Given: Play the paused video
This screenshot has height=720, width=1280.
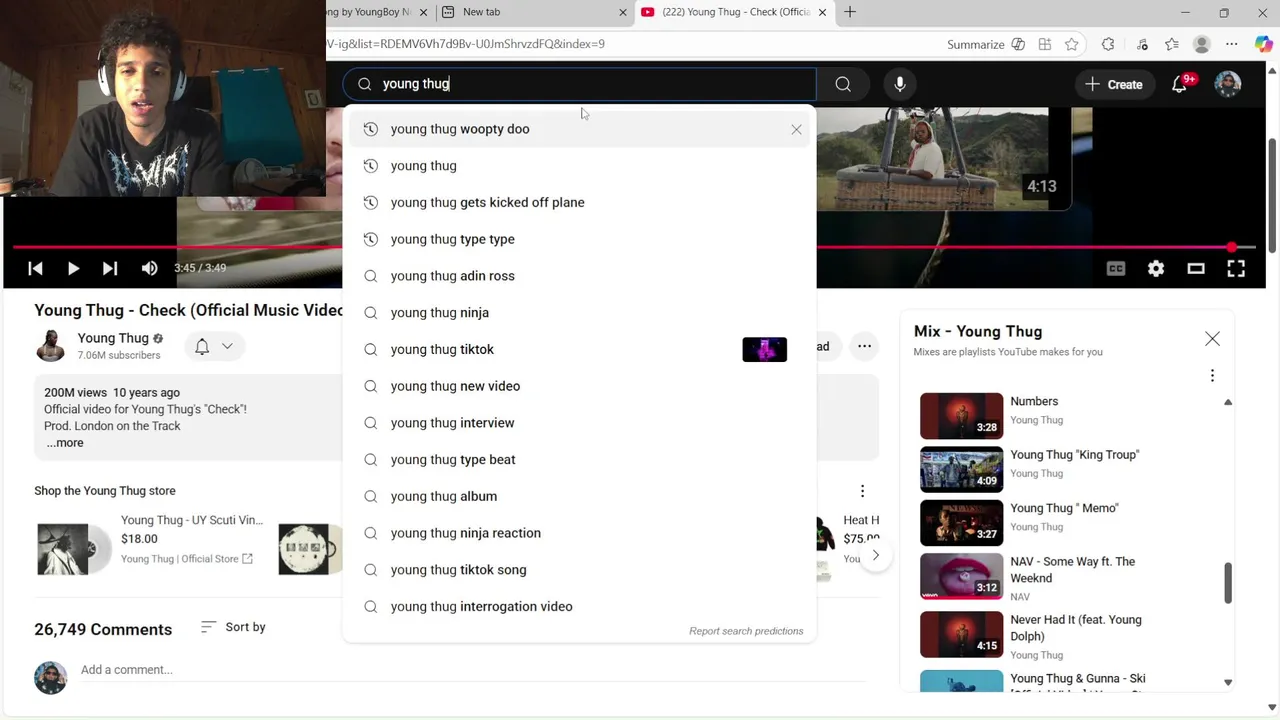Looking at the screenshot, I should [73, 268].
